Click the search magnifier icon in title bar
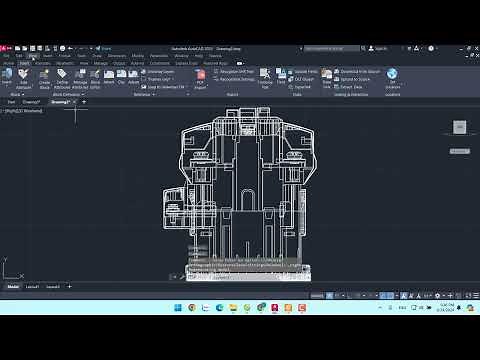The height and width of the screenshot is (360, 480). click(363, 49)
